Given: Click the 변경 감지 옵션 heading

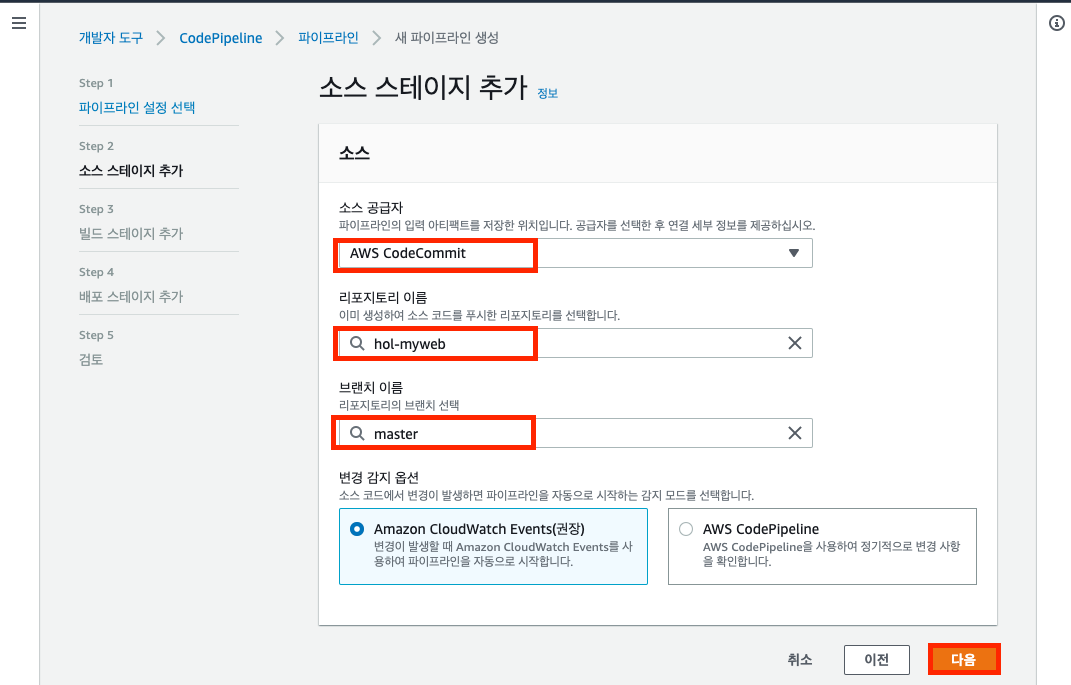Looking at the screenshot, I should point(379,477).
